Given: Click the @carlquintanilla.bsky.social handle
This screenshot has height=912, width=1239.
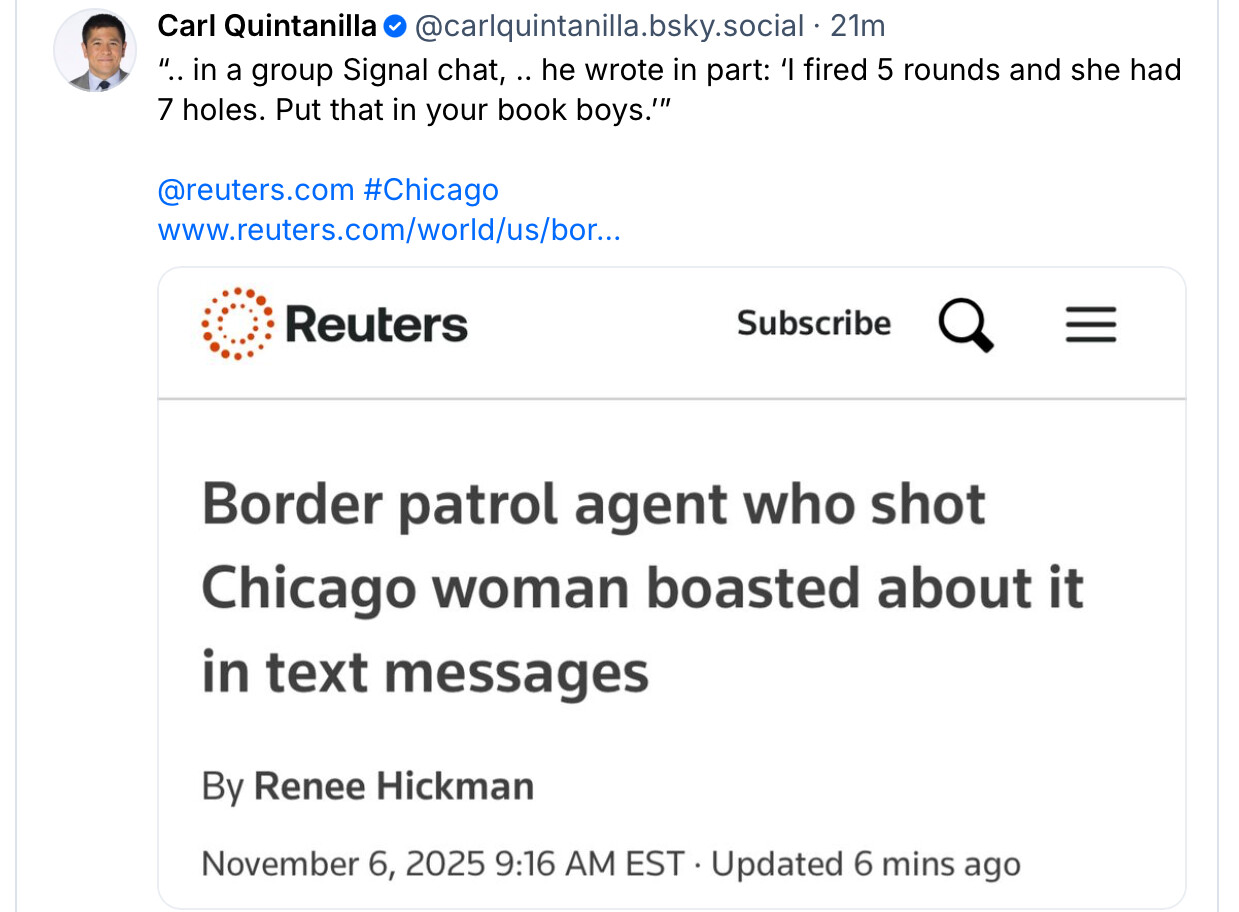Looking at the screenshot, I should pyautogui.click(x=608, y=27).
